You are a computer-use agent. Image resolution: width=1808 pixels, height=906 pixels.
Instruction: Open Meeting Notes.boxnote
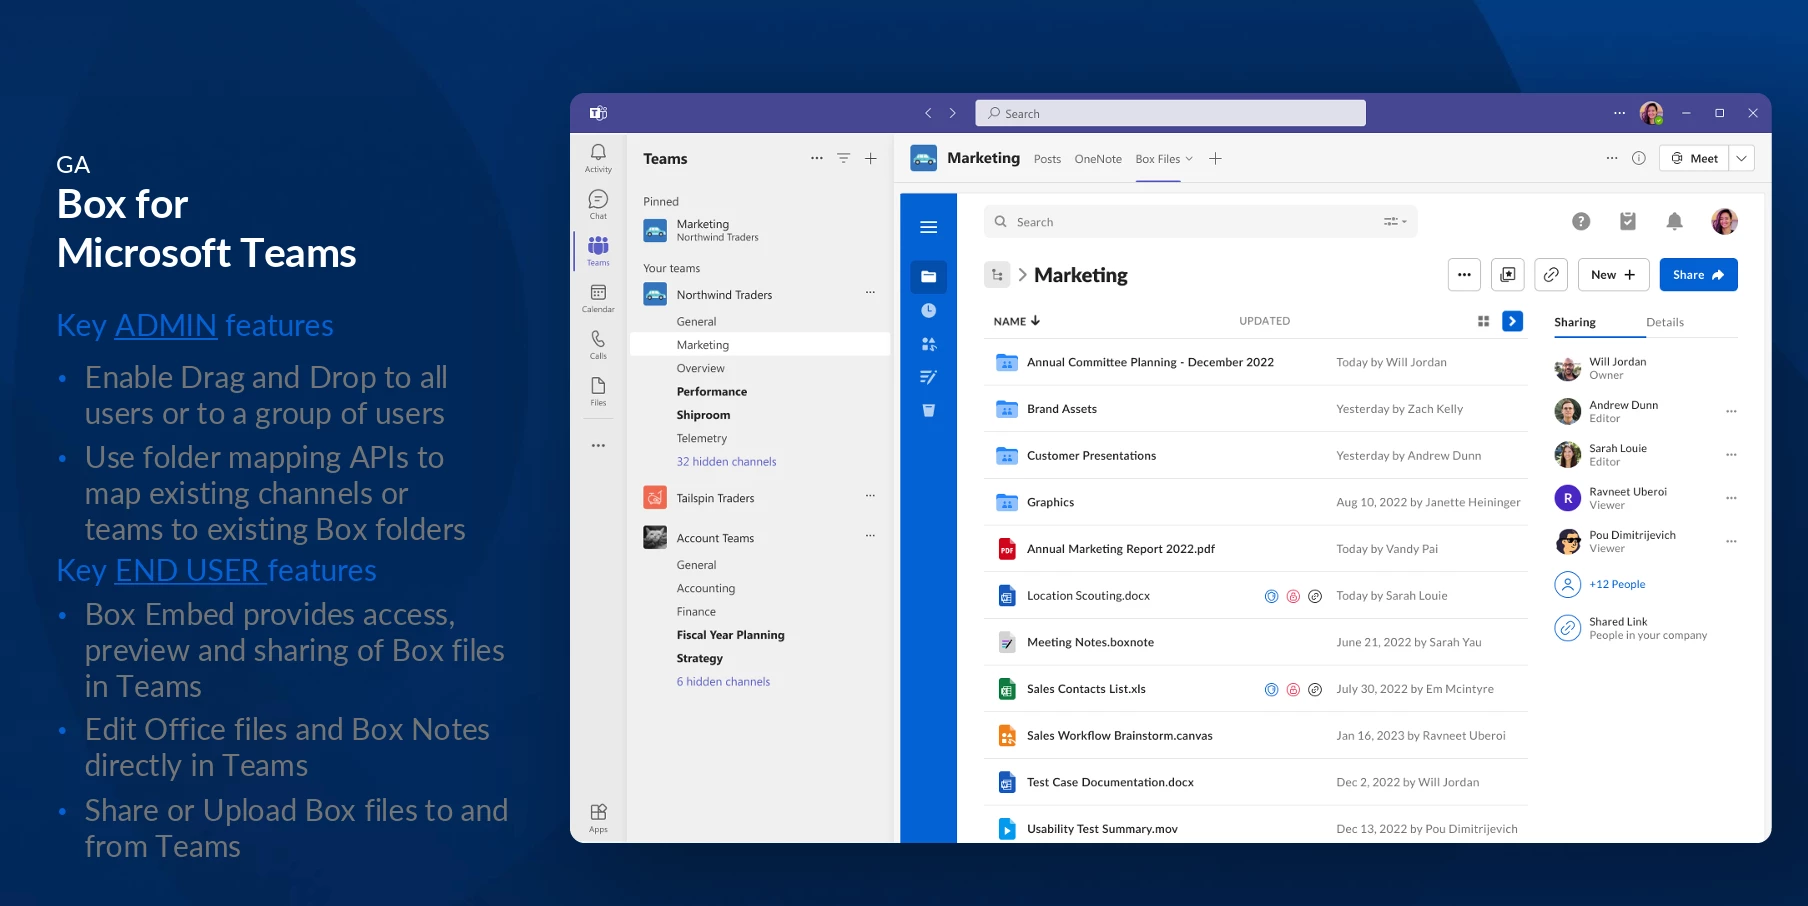point(1090,642)
